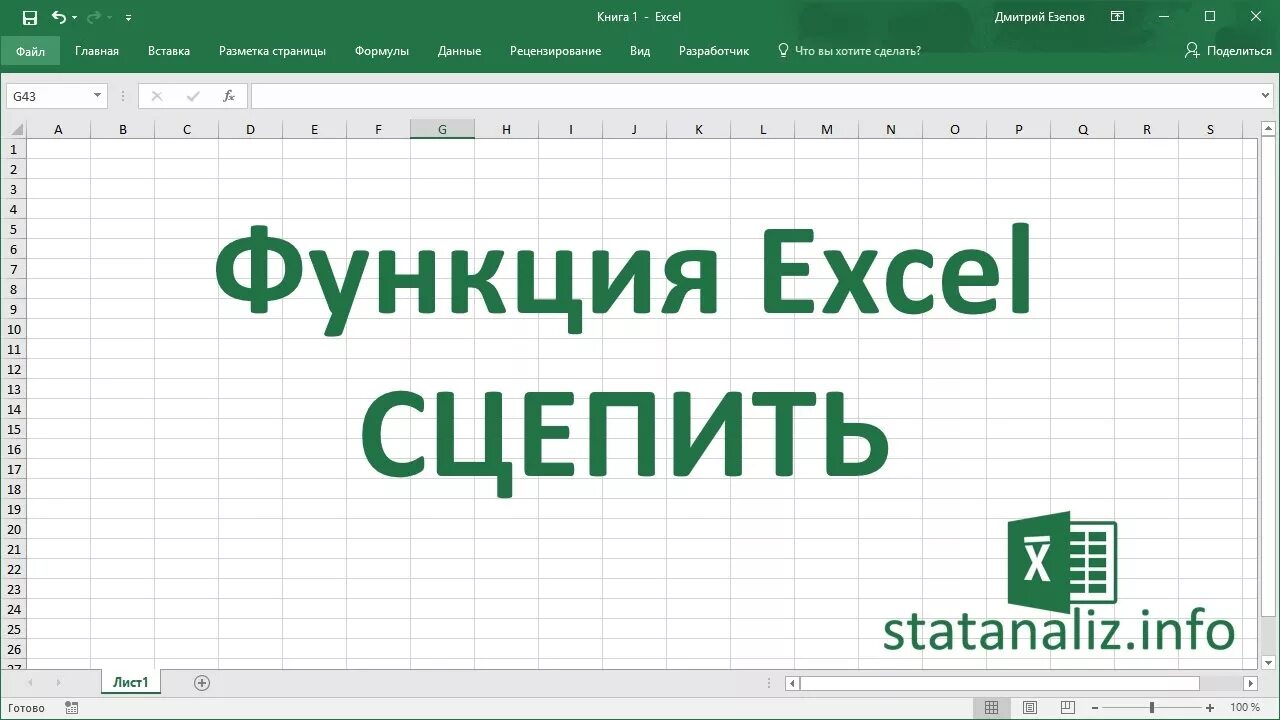Open the Разработчик tab
This screenshot has height=720, width=1280.
[714, 51]
